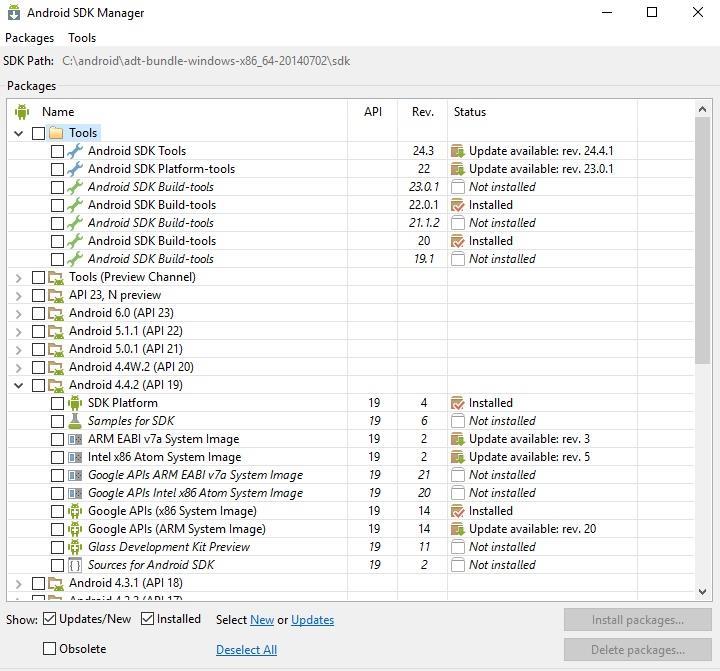This screenshot has width=720, height=671.
Task: Click the Updates link to select updates
Action: coord(312,620)
